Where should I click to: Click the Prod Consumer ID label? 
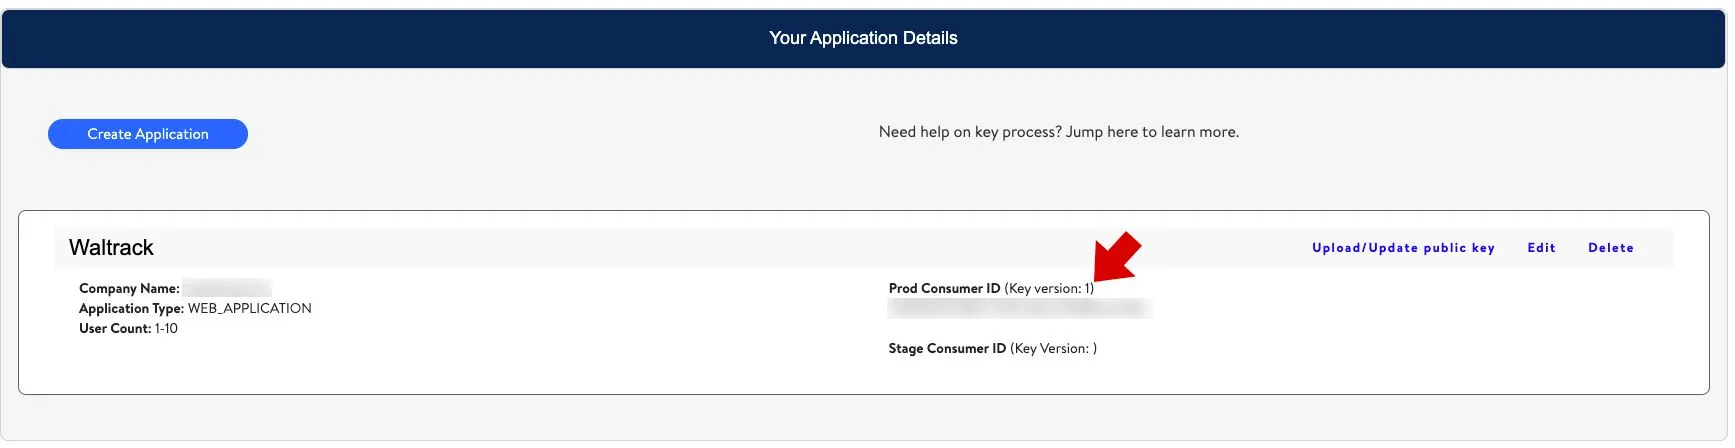944,288
